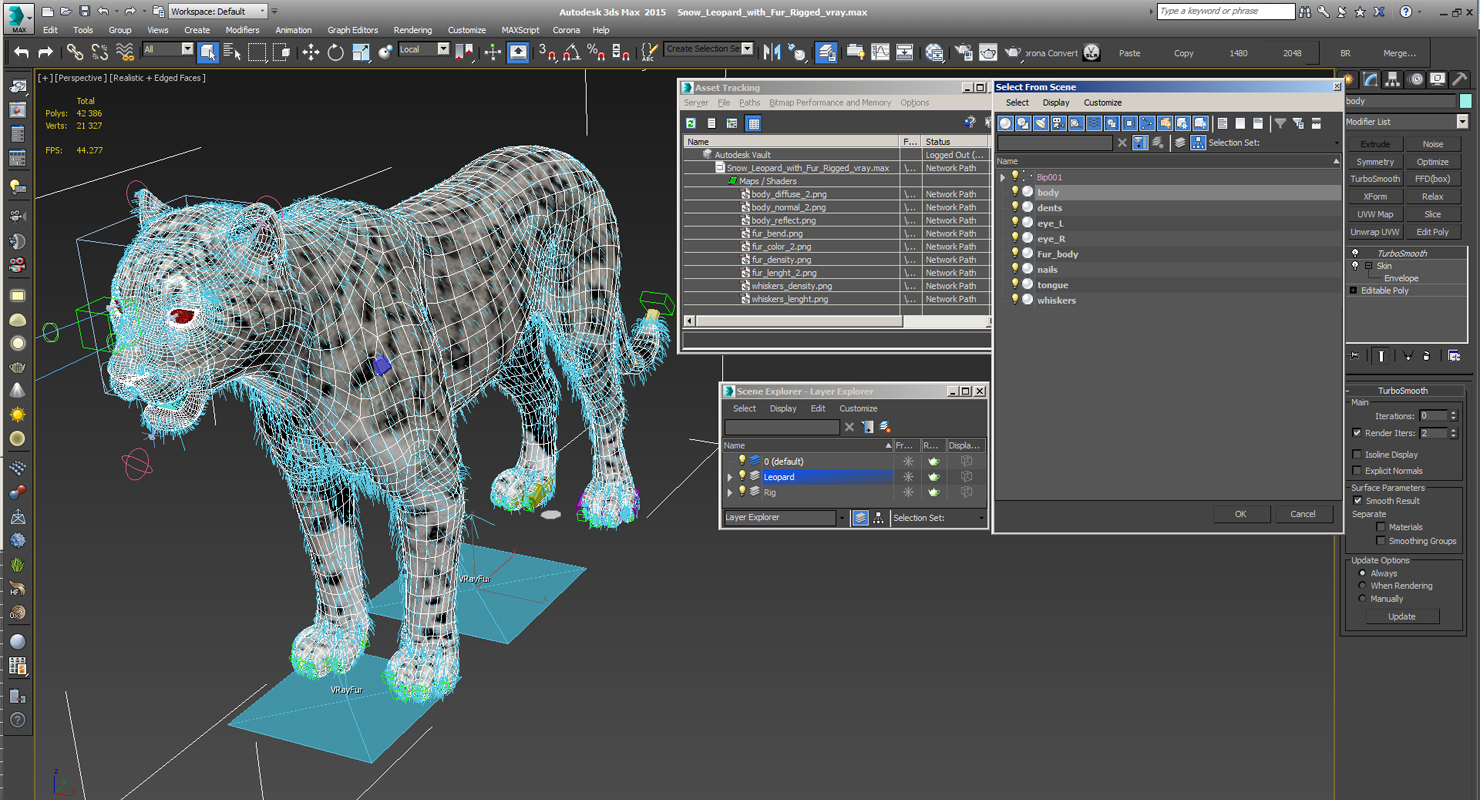Click the Unwrap UVW modifier button
This screenshot has width=1480, height=800.
[1375, 232]
